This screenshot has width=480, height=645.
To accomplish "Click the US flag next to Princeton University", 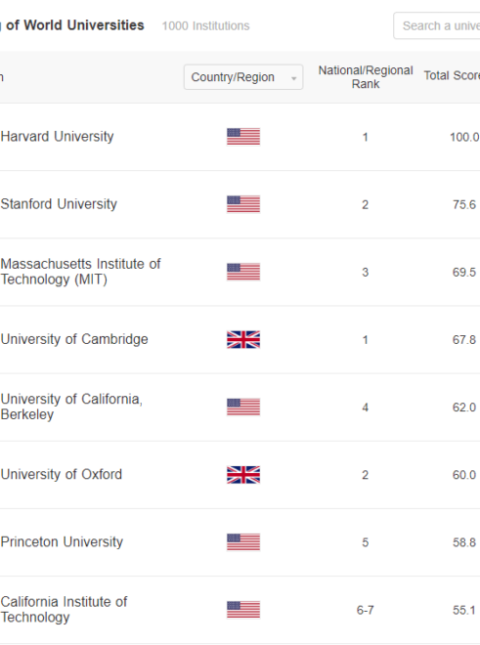I will click(x=243, y=542).
